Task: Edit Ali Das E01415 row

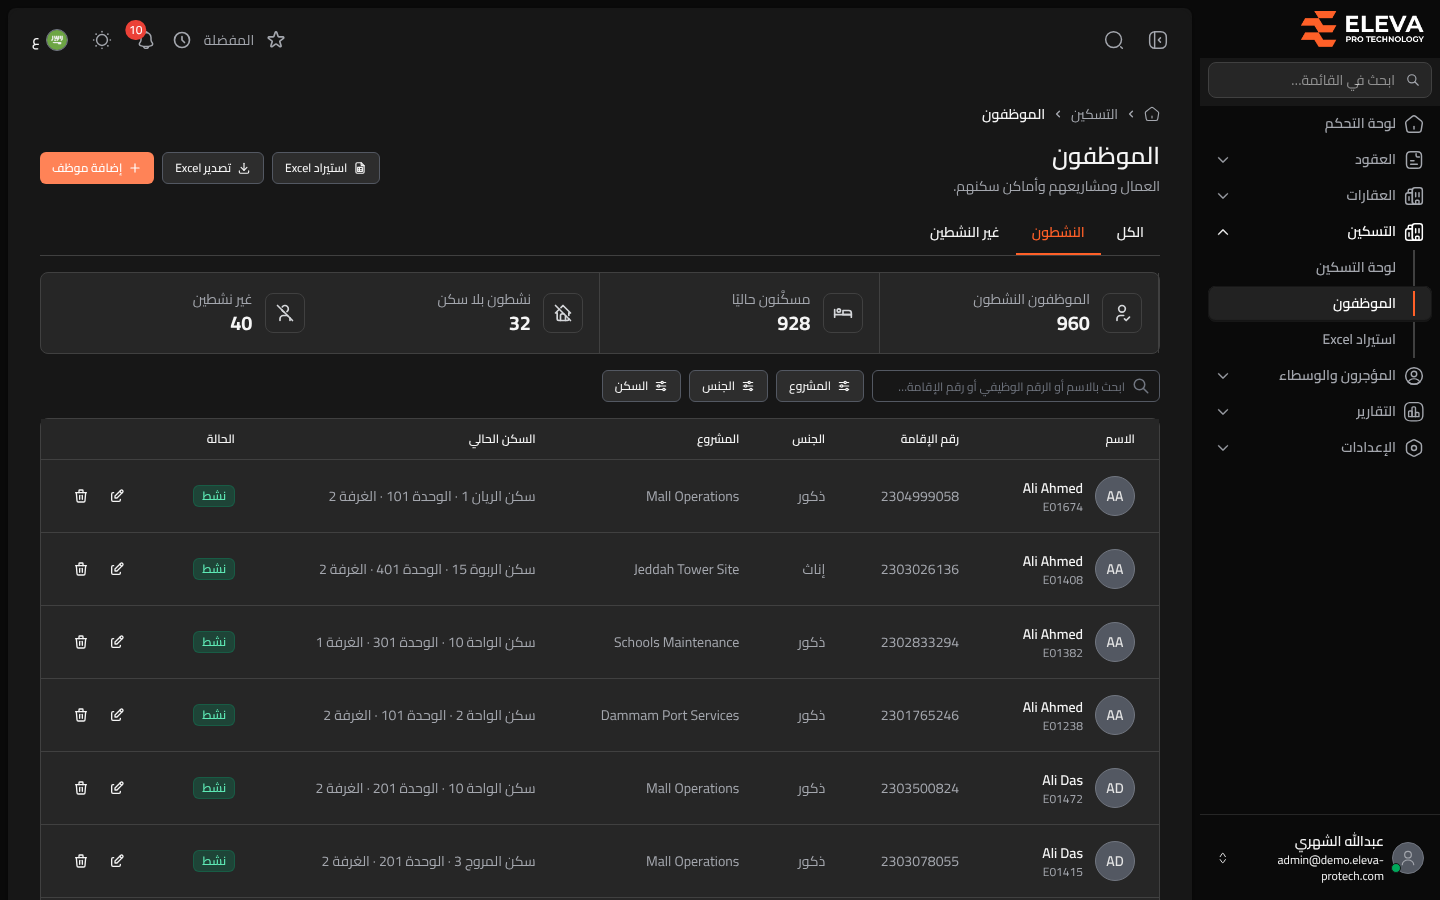Action: [x=117, y=861]
